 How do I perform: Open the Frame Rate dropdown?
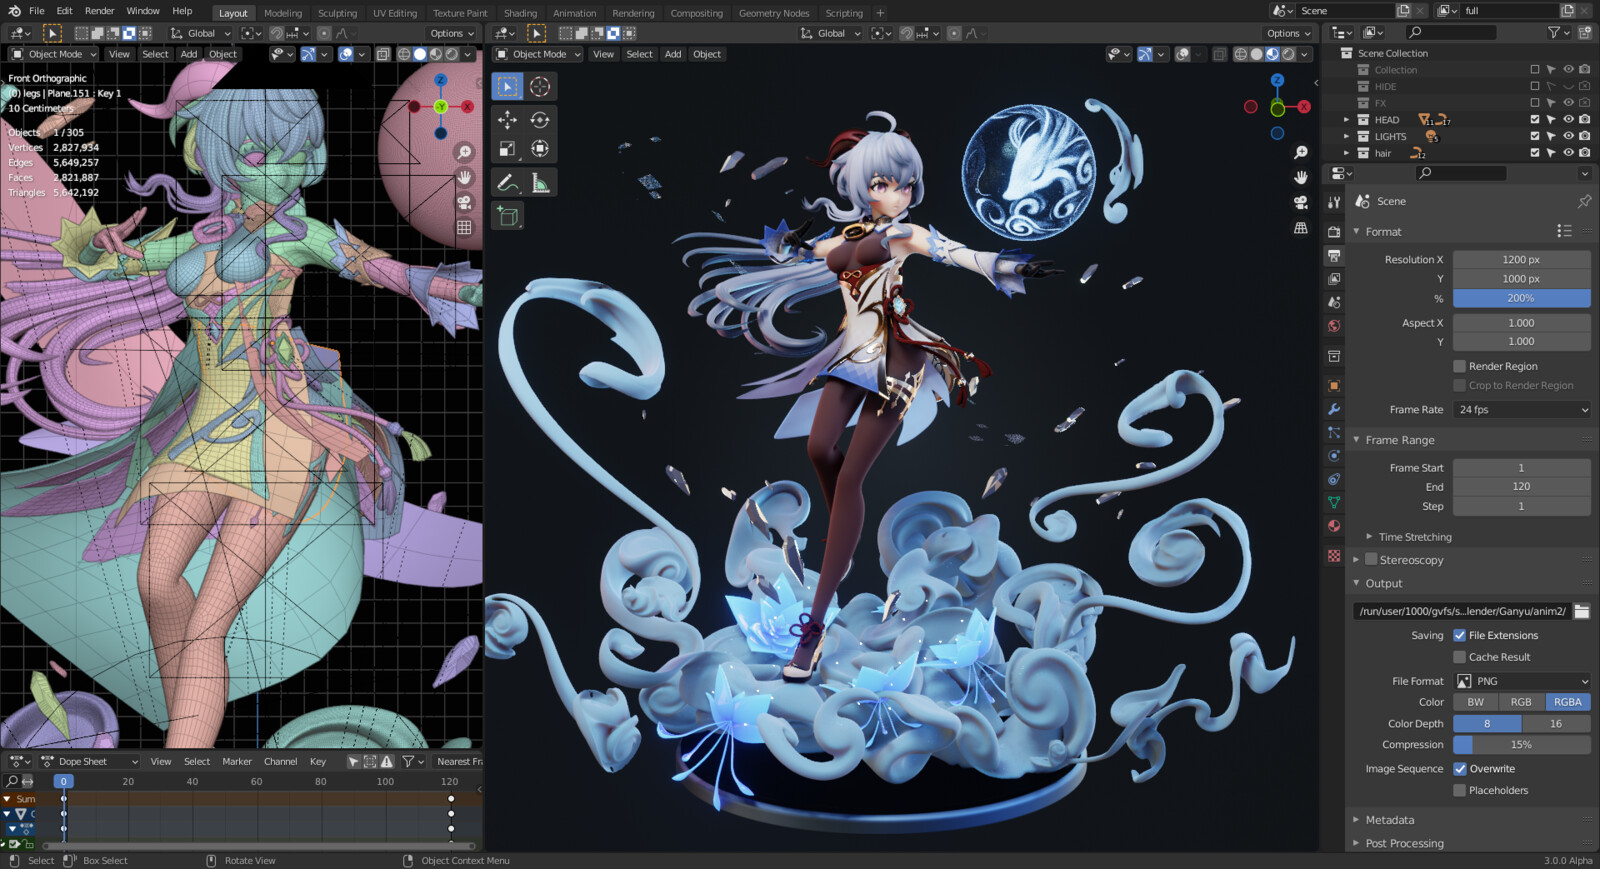(1522, 409)
